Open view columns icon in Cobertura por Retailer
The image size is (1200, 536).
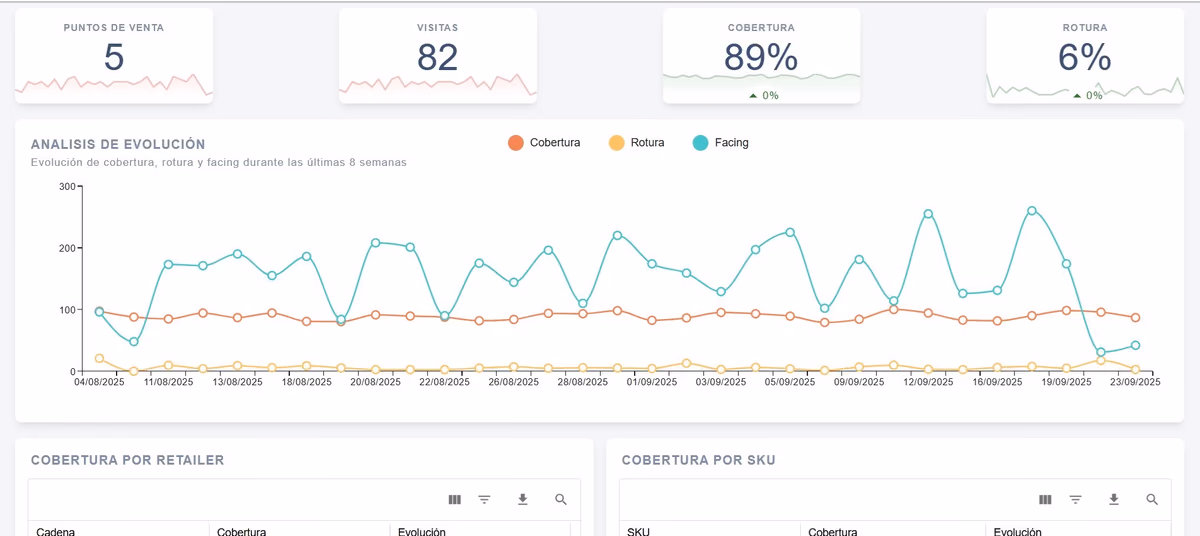tap(455, 499)
